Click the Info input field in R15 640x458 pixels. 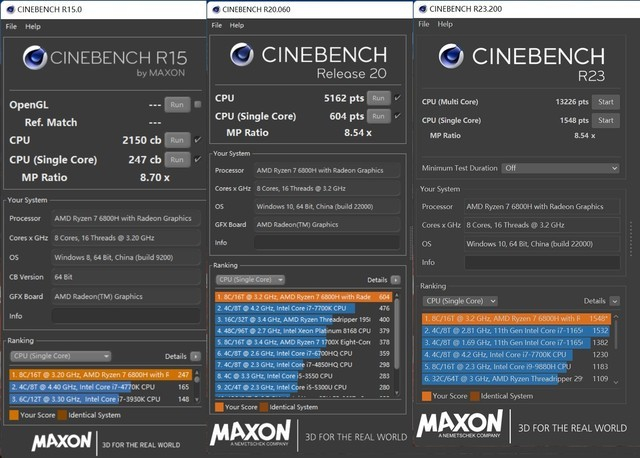click(126, 316)
